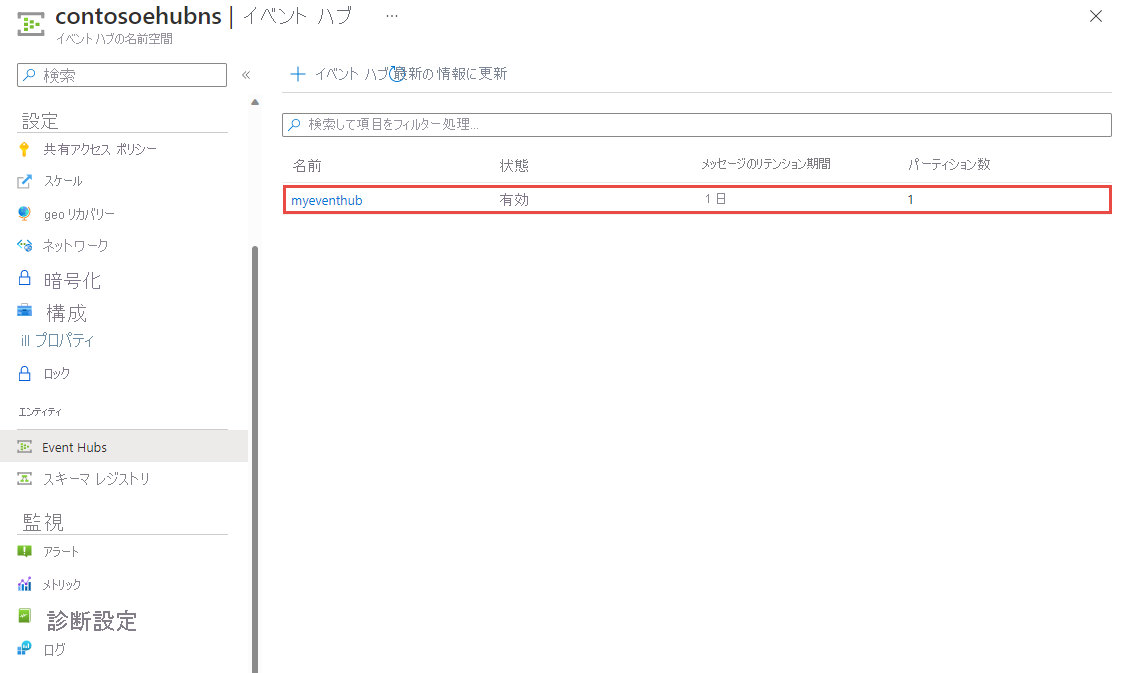Click the sidebar scroll up arrow

coord(255,103)
